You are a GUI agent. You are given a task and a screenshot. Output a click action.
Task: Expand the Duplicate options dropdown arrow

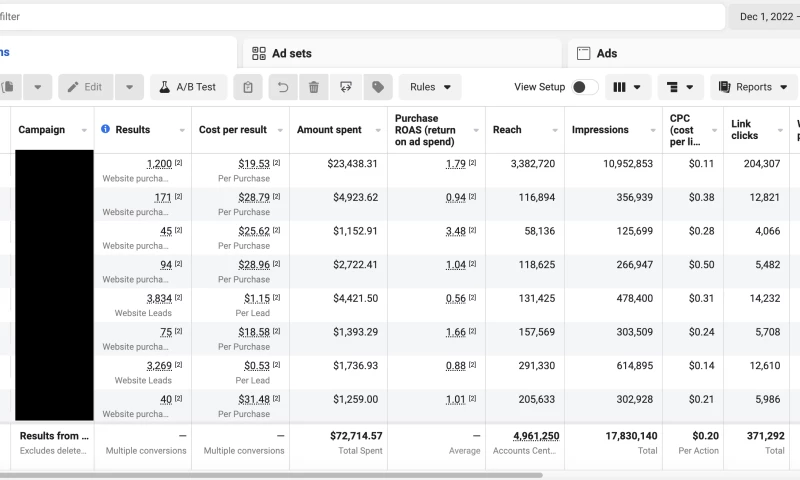[x=37, y=87]
